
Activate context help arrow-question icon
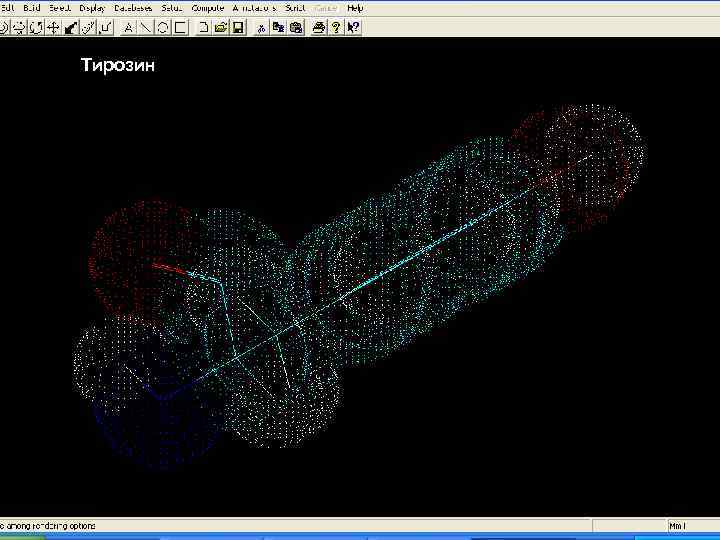(354, 28)
